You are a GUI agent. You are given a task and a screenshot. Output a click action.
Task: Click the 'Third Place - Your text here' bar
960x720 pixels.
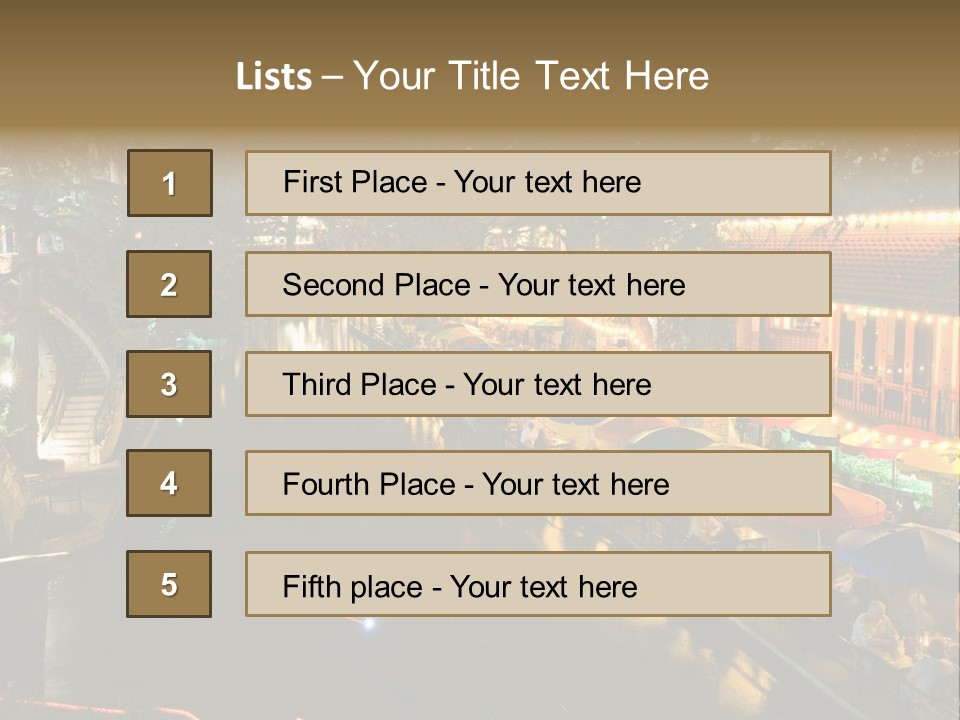pos(538,384)
